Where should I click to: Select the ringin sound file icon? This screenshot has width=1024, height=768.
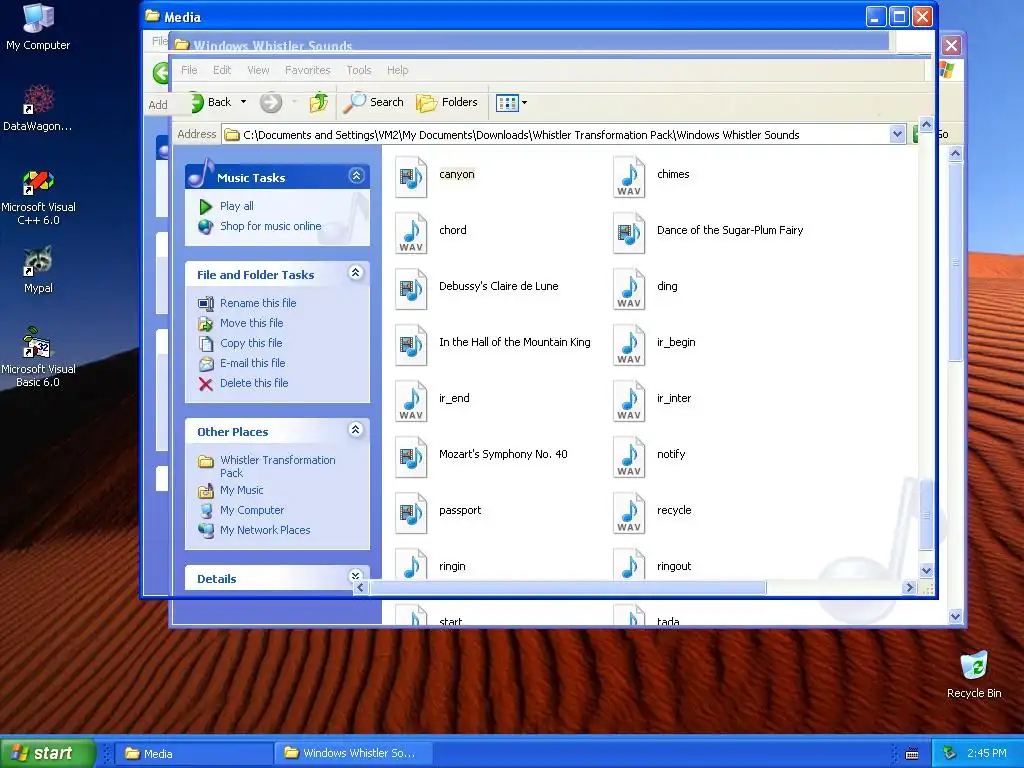click(x=411, y=564)
